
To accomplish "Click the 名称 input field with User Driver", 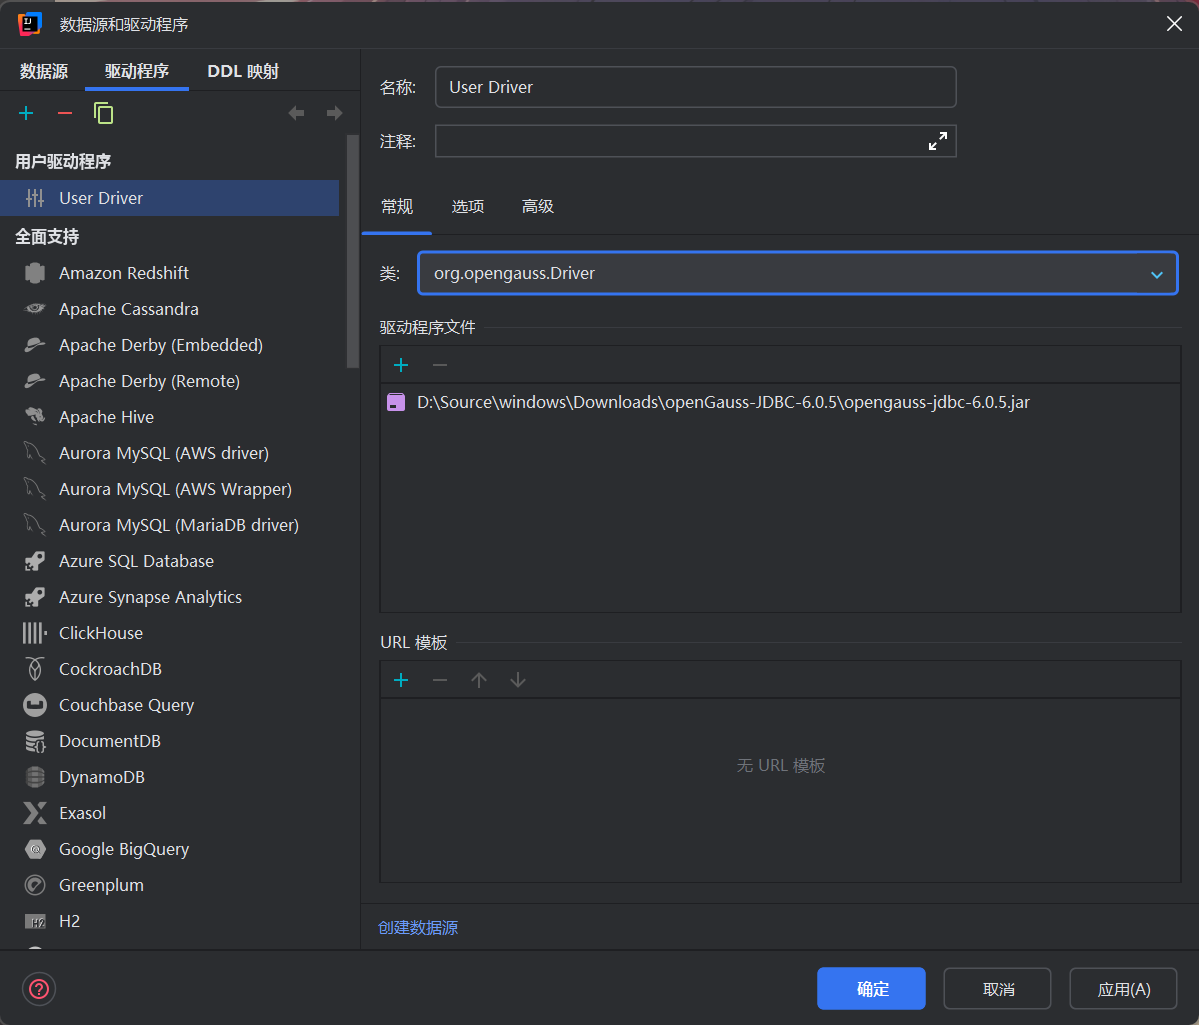I will [695, 87].
